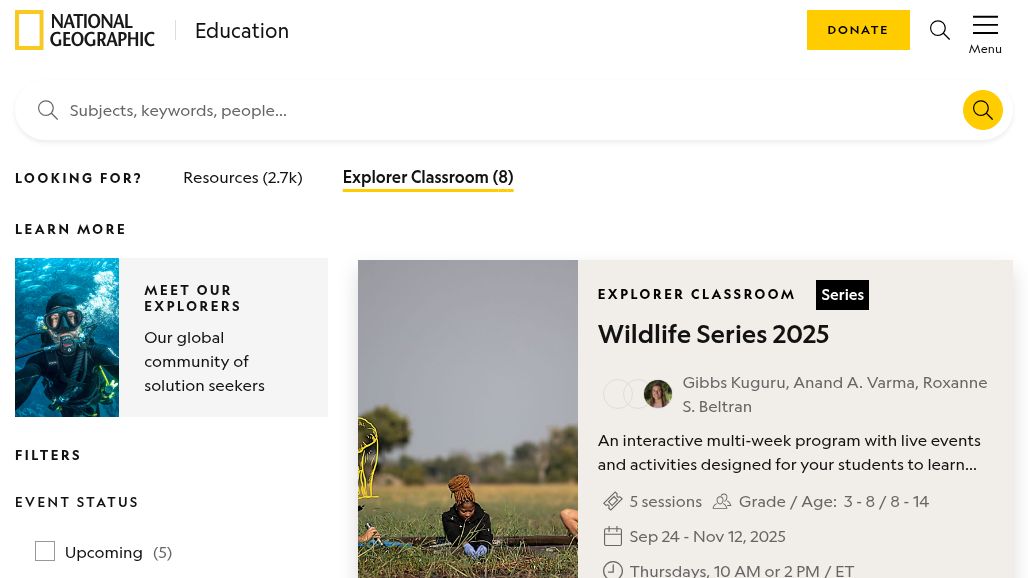
Task: Click inside the subjects and keywords search field
Action: (400, 110)
